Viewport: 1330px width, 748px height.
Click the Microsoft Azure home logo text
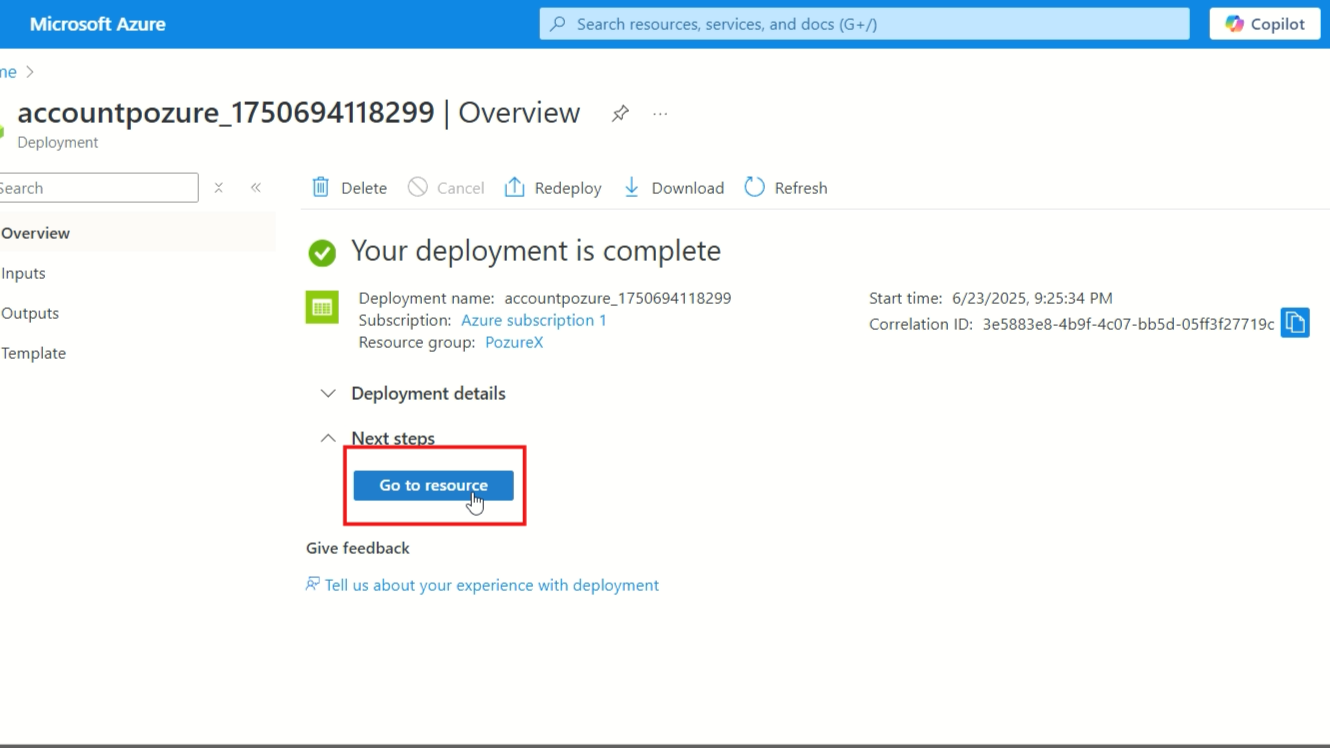pyautogui.click(x=98, y=24)
